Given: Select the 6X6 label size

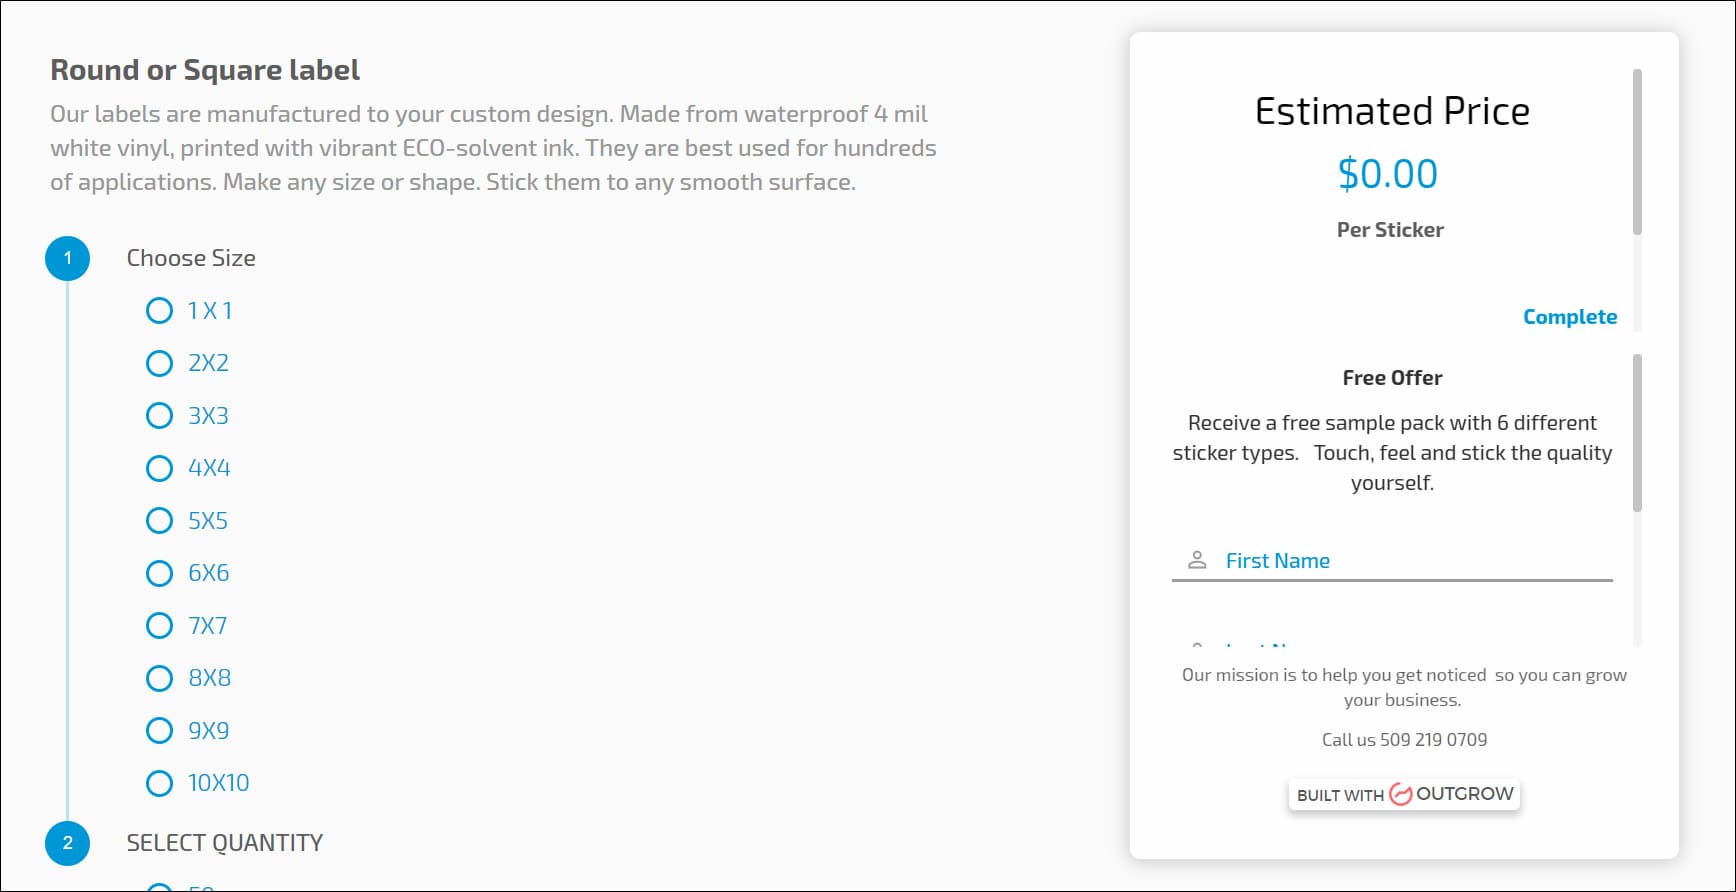Looking at the screenshot, I should pyautogui.click(x=160, y=573).
